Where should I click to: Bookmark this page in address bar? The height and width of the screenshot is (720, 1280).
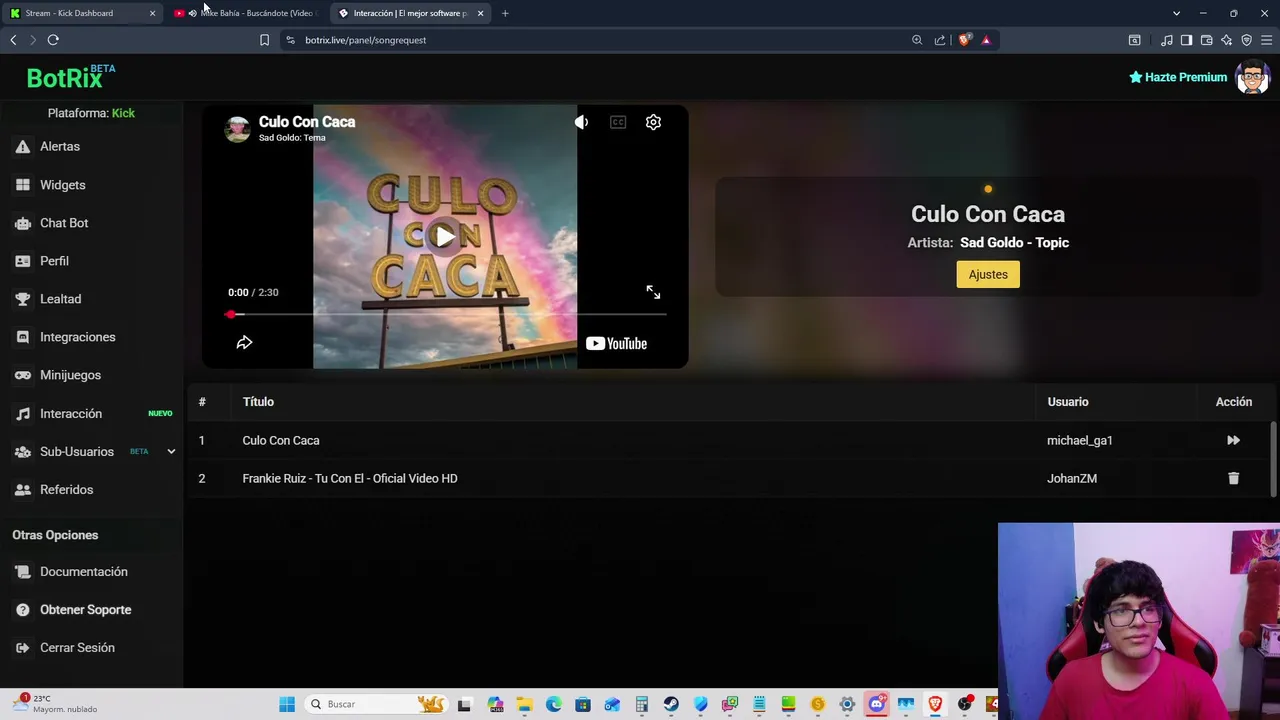264,40
